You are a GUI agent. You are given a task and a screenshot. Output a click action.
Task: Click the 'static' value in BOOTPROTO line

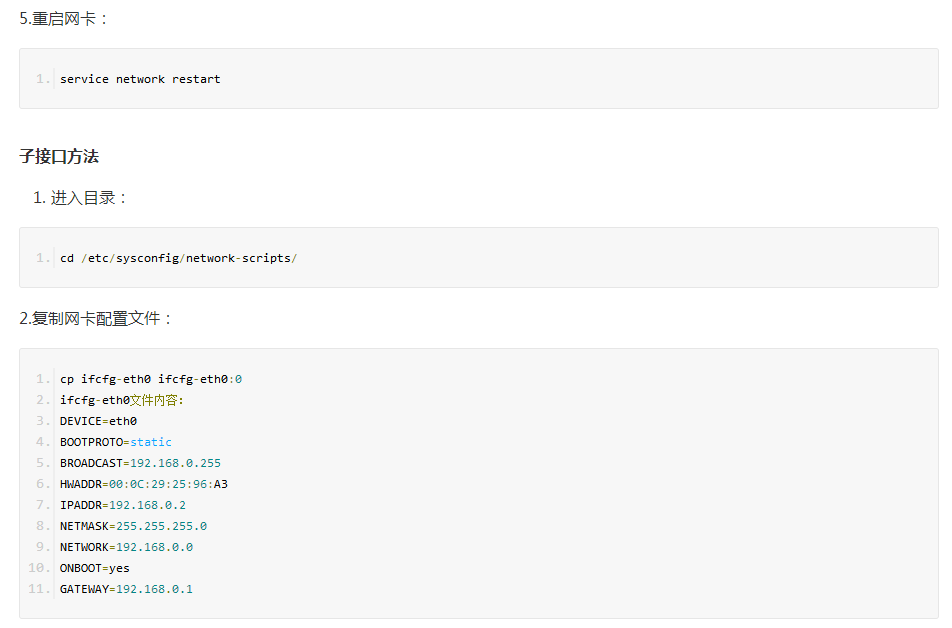151,442
